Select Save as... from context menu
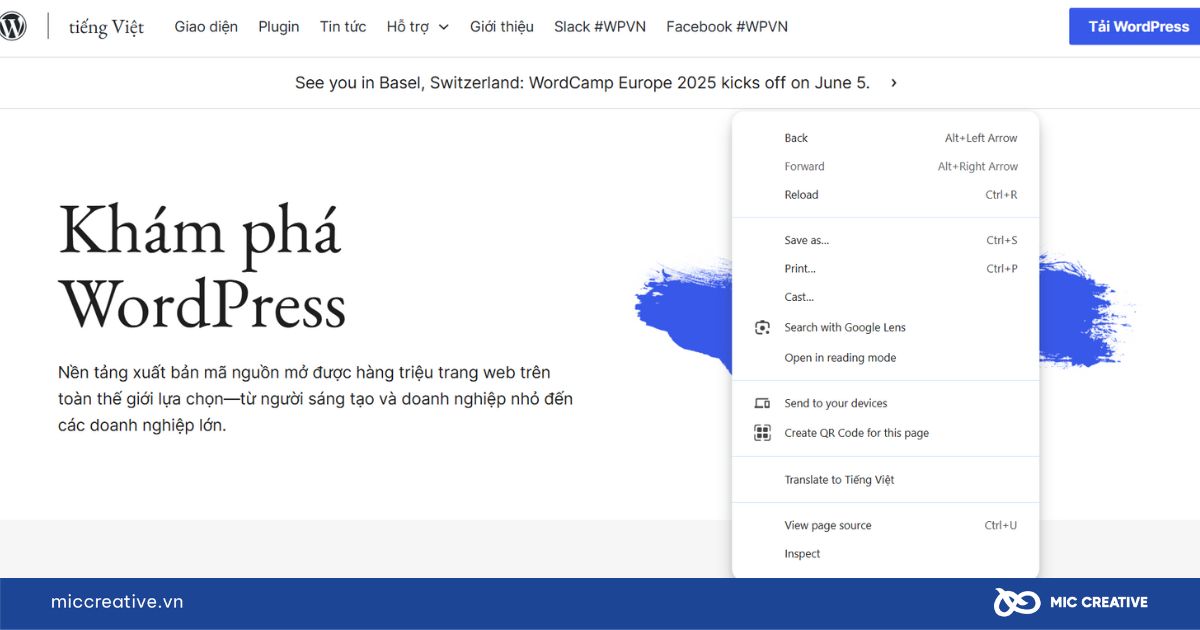Viewport: 1200px width, 630px height. pos(886,240)
